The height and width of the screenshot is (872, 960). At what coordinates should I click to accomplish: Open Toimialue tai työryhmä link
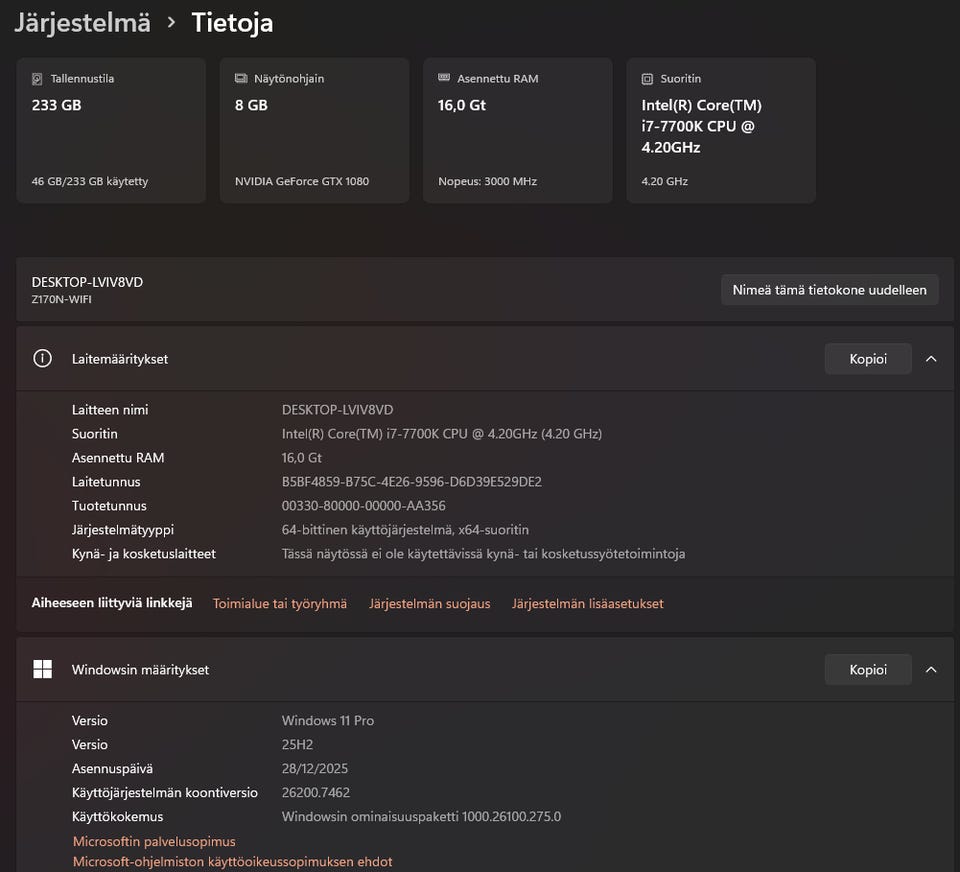[280, 603]
